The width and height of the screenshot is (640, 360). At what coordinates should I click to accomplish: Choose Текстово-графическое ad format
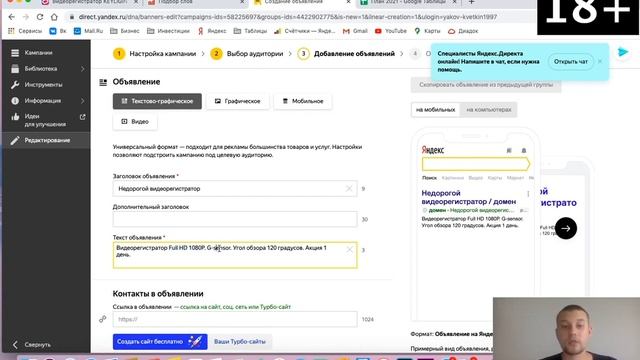[x=157, y=101]
